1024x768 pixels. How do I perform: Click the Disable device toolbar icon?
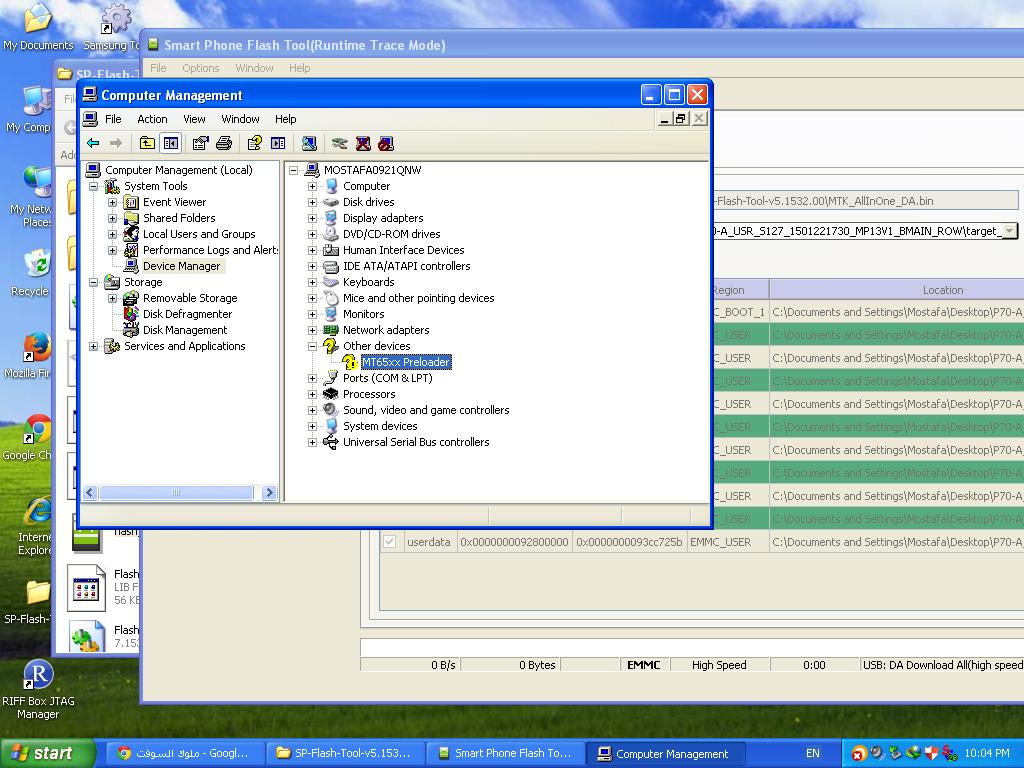coord(386,143)
